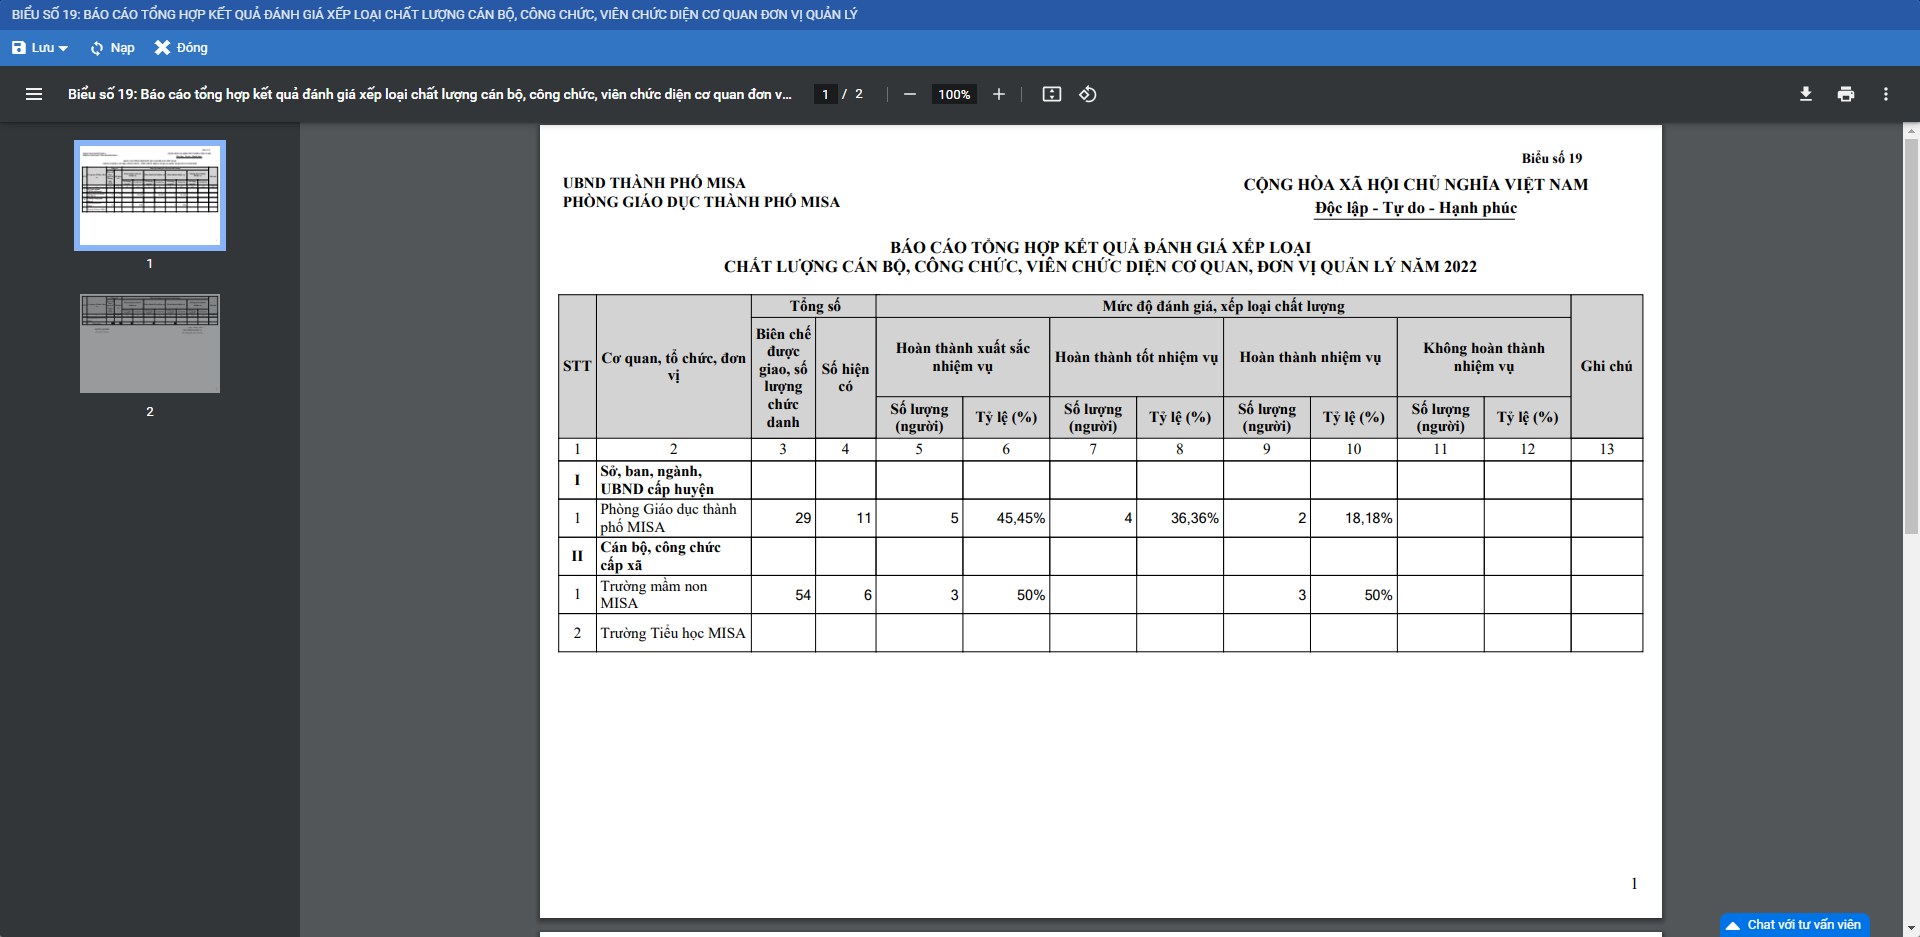The height and width of the screenshot is (937, 1920).
Task: Rotate the document counterclockwise
Action: click(1088, 94)
